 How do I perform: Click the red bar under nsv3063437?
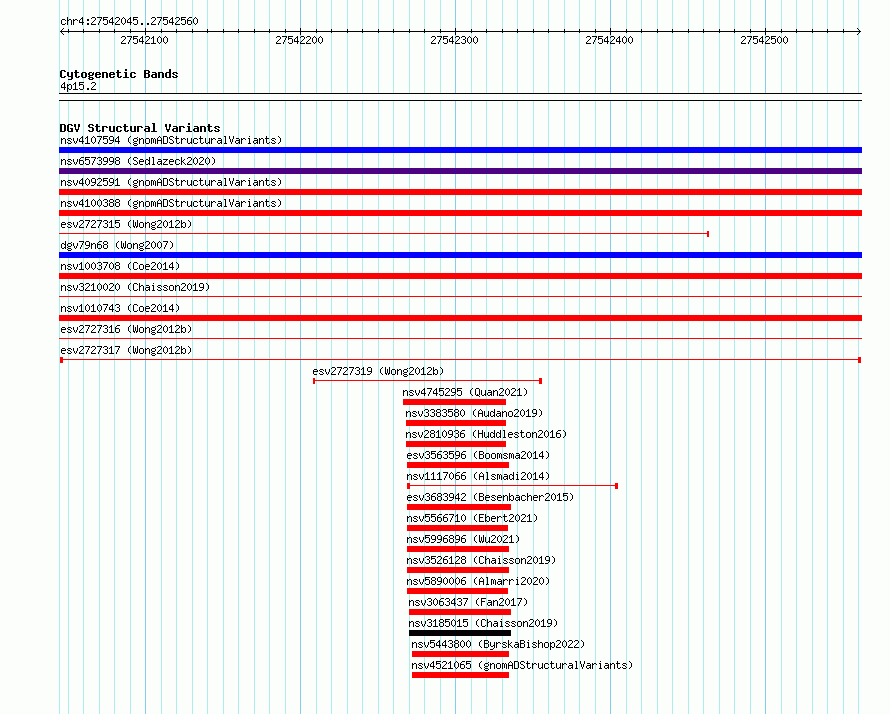460,612
